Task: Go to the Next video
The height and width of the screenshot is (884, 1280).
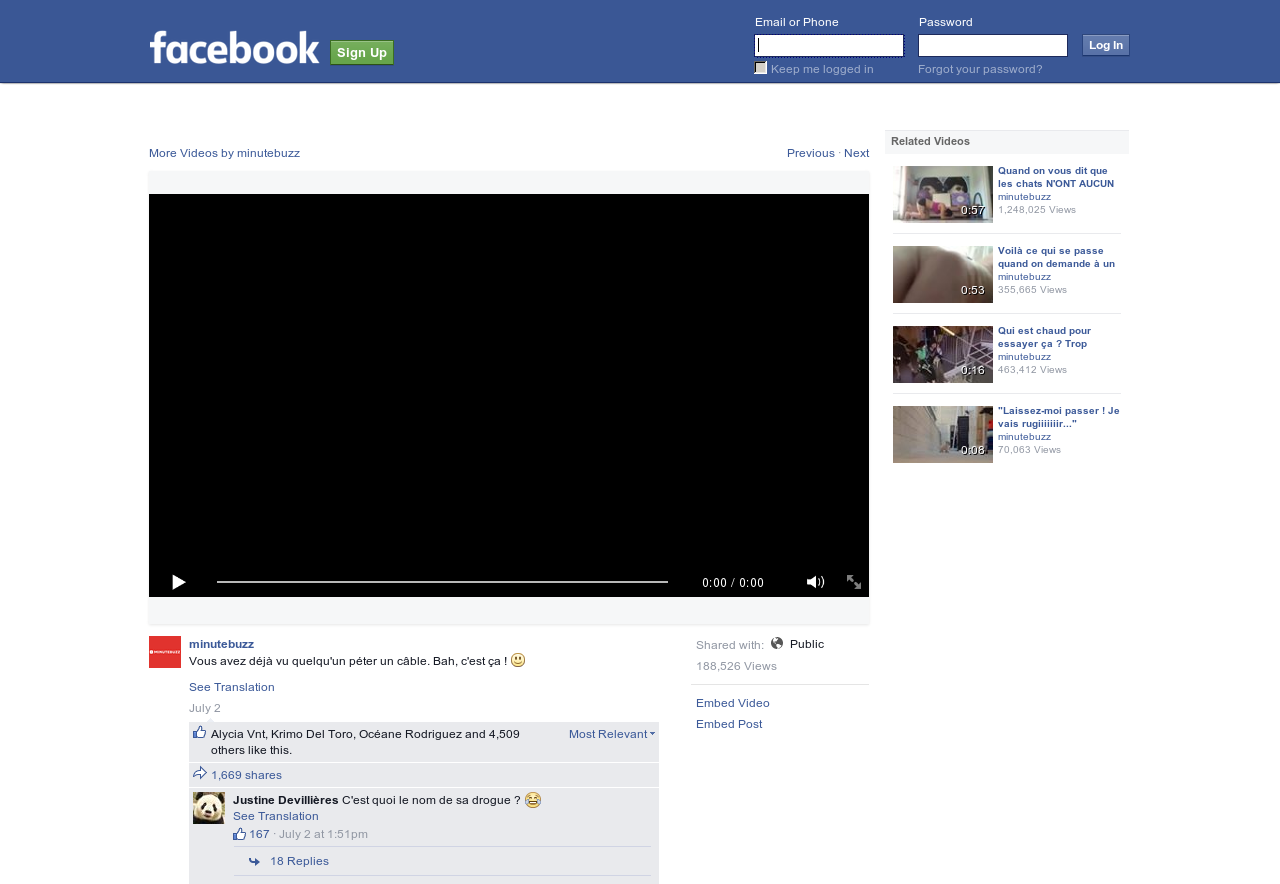Action: coord(856,153)
